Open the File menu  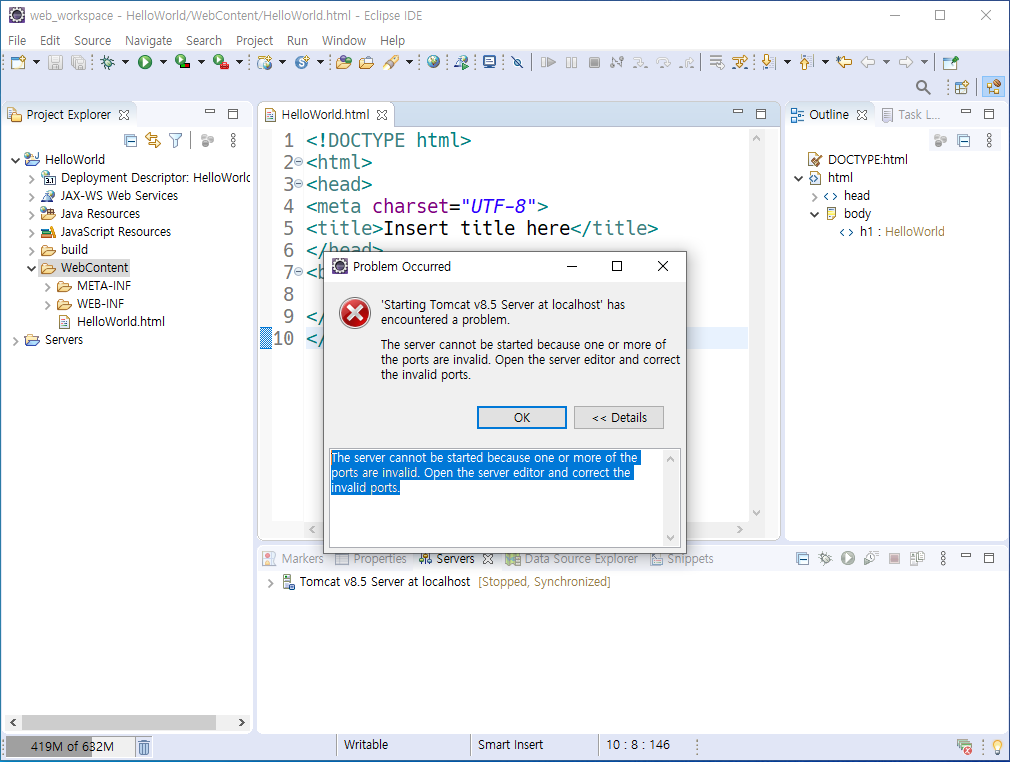[17, 41]
